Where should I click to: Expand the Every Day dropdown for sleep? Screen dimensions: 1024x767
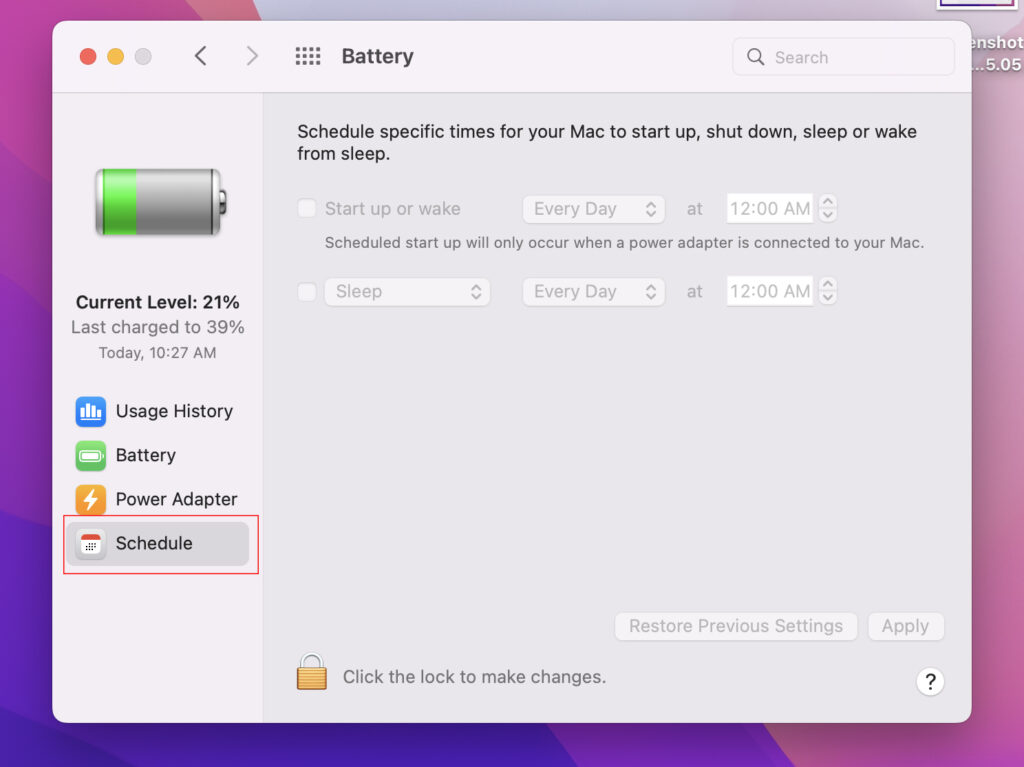[x=594, y=291]
